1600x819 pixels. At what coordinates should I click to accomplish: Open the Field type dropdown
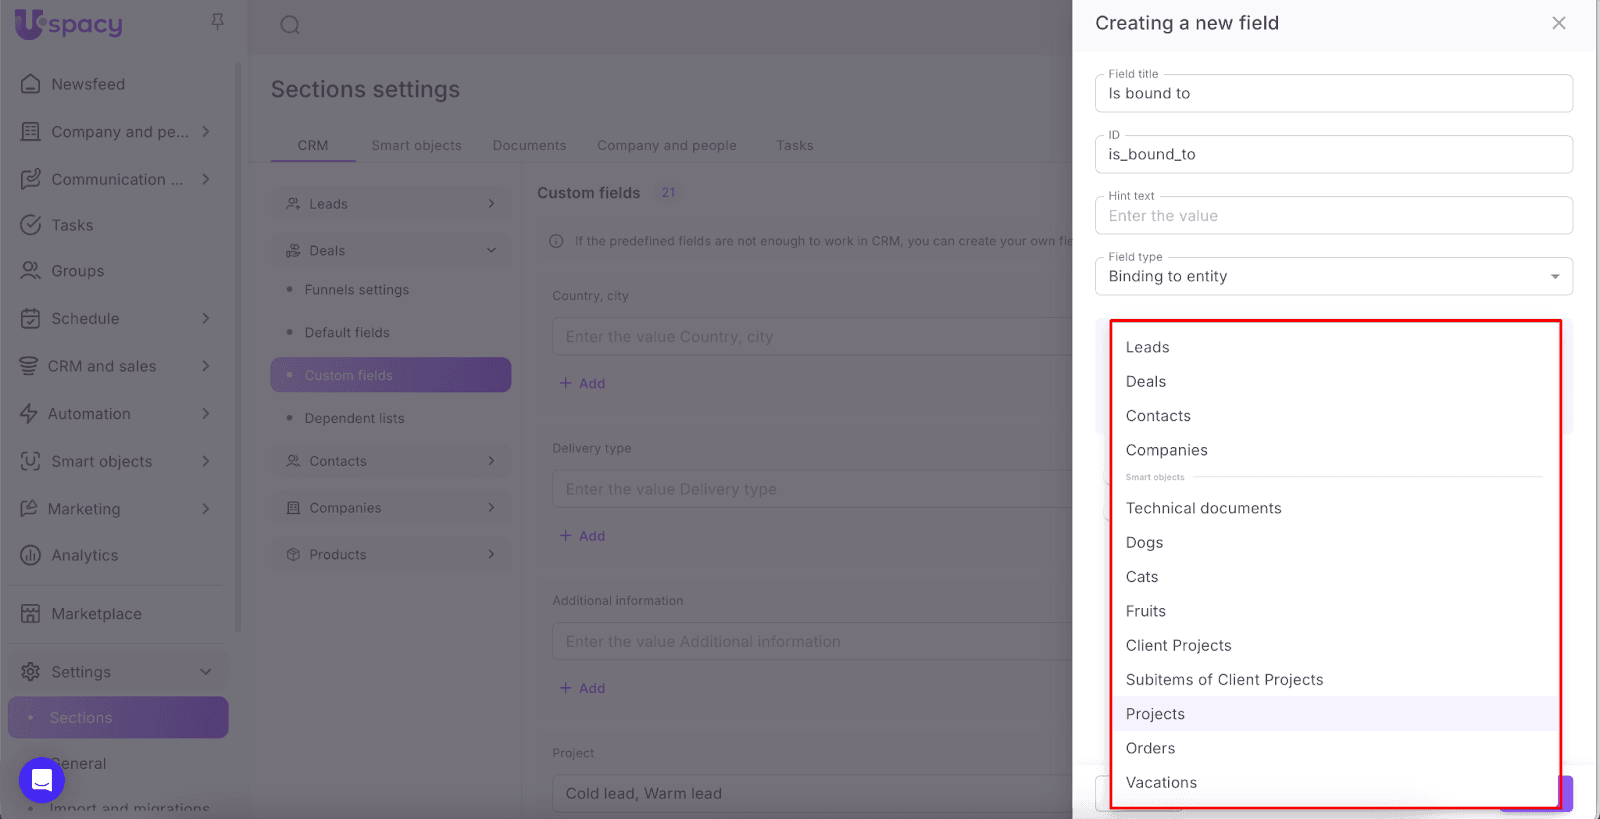click(1333, 277)
